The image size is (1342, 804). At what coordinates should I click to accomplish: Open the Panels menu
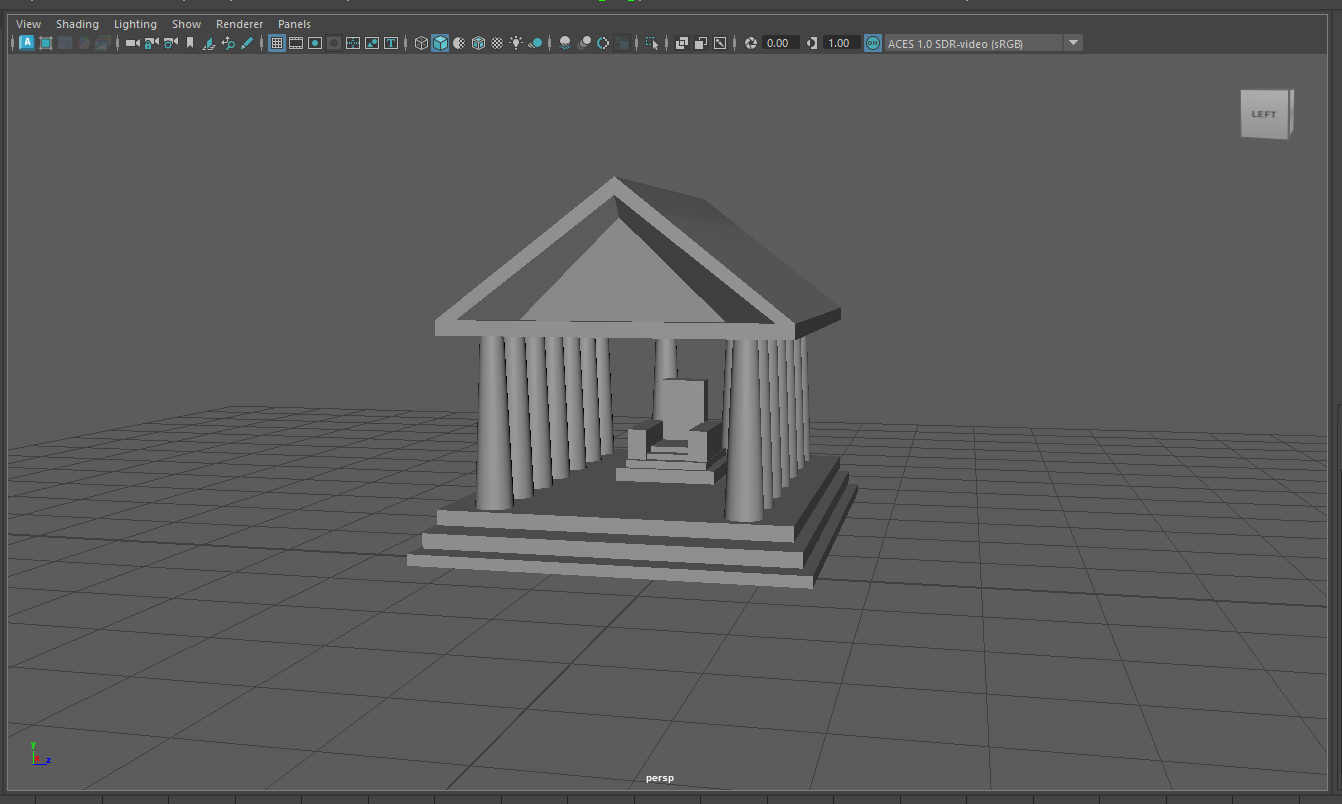(x=294, y=24)
